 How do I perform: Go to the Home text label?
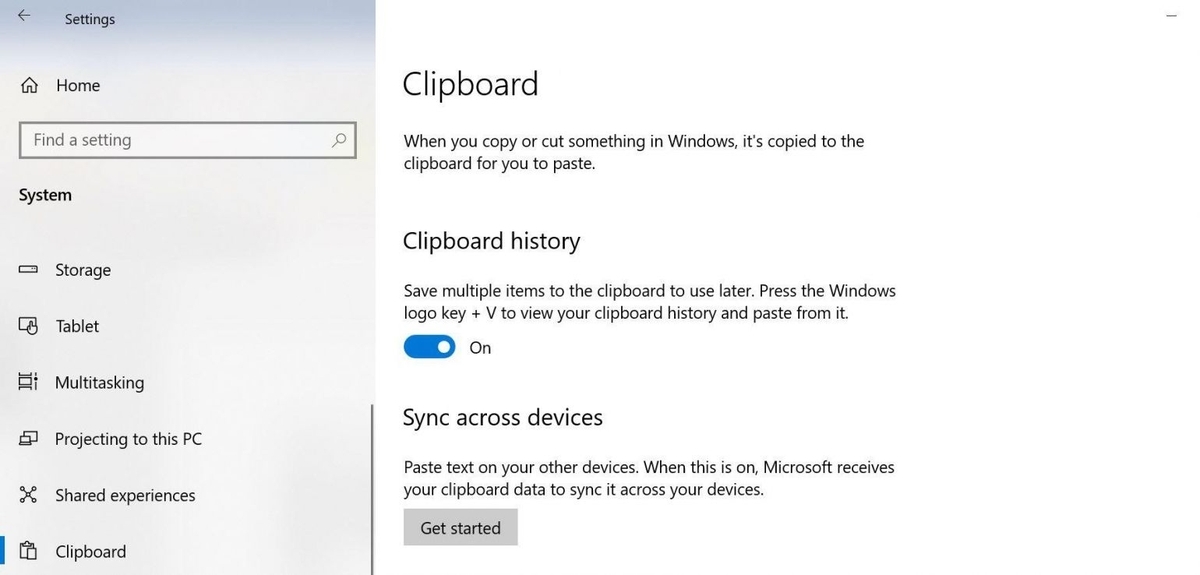pyautogui.click(x=78, y=86)
